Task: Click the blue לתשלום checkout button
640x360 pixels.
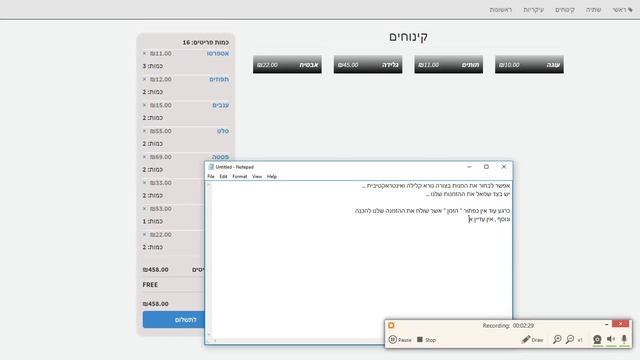Action: coord(174,320)
